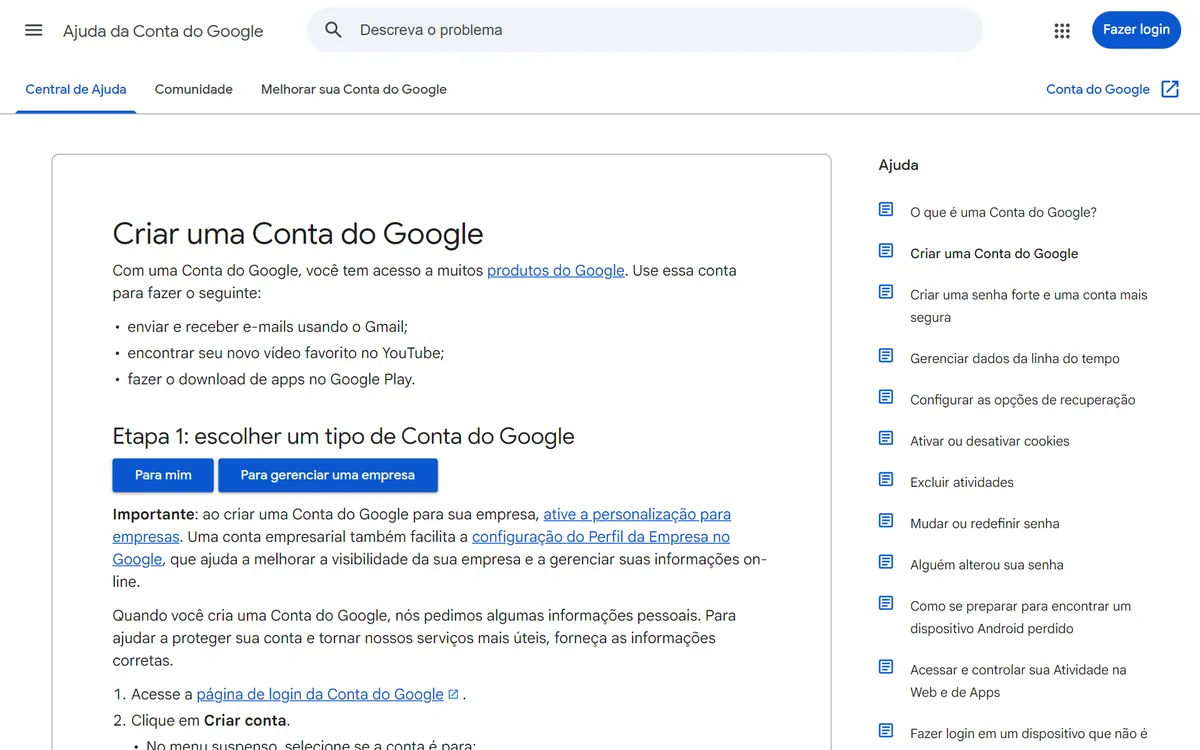Screen dimensions: 1200x750
Task: Open Configurar as opções de recuperação article
Action: pyautogui.click(x=1023, y=399)
